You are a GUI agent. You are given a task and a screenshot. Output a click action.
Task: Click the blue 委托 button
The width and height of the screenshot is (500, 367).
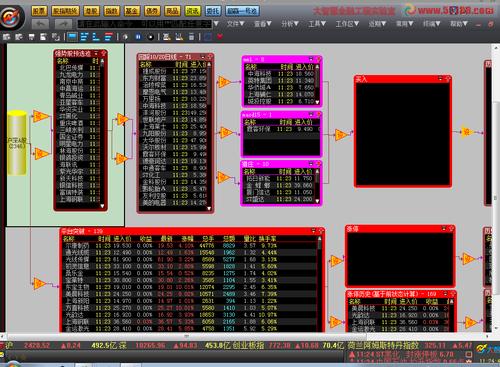point(213,11)
